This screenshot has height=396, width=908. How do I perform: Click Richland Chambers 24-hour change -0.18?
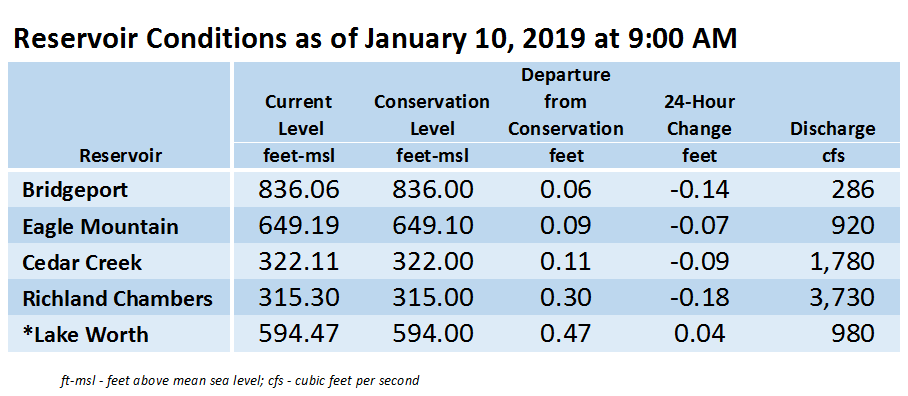click(x=700, y=298)
